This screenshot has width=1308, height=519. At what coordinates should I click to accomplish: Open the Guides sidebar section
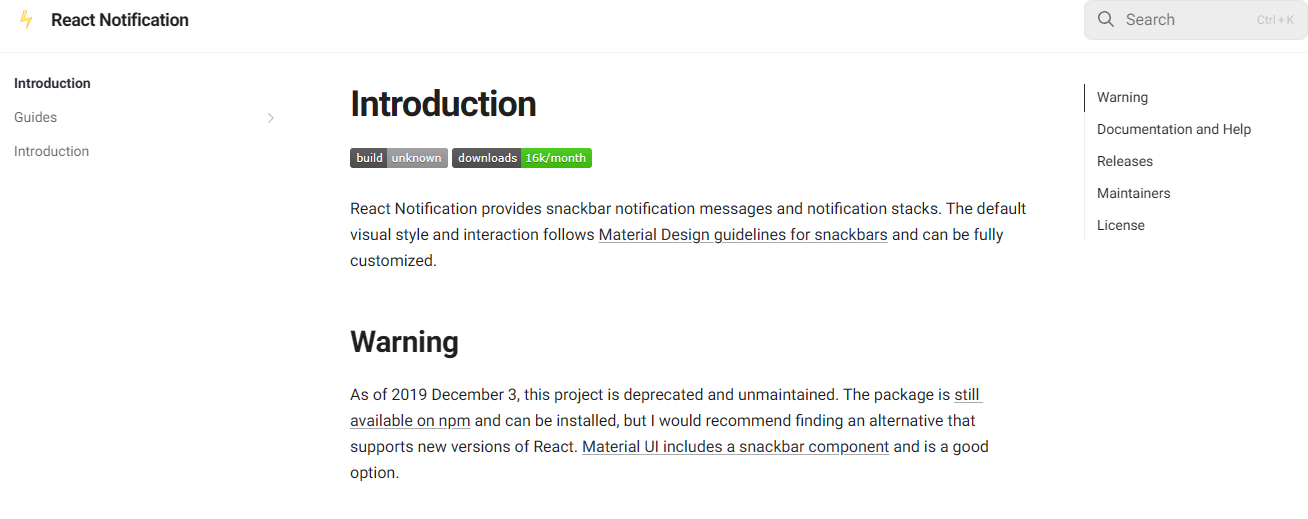(x=36, y=117)
